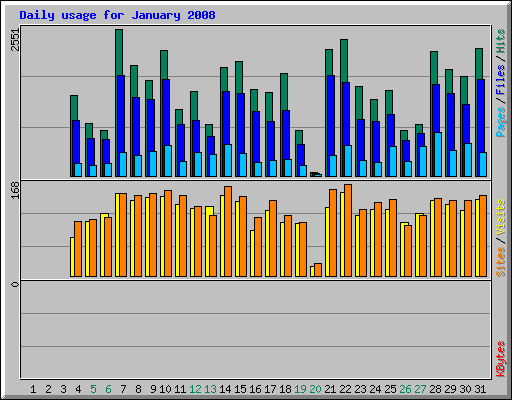Click the orange Visits bar for day 14
Screen dimensions: 512x400
(228, 231)
